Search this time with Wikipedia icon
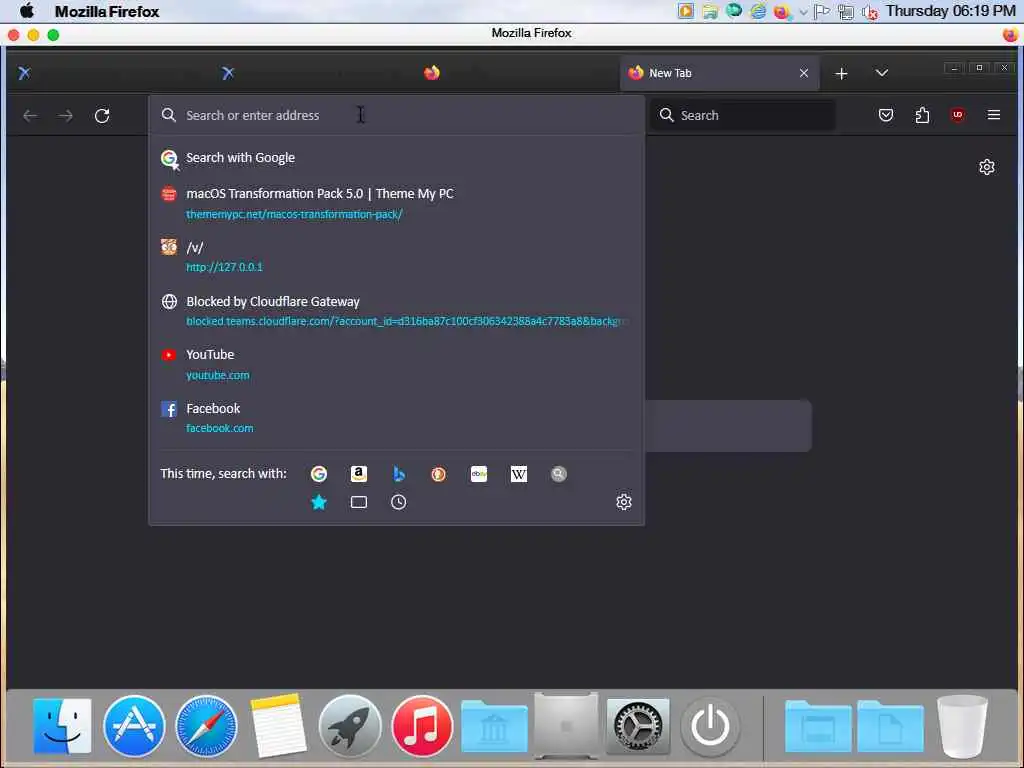The width and height of the screenshot is (1024, 768). [x=519, y=473]
